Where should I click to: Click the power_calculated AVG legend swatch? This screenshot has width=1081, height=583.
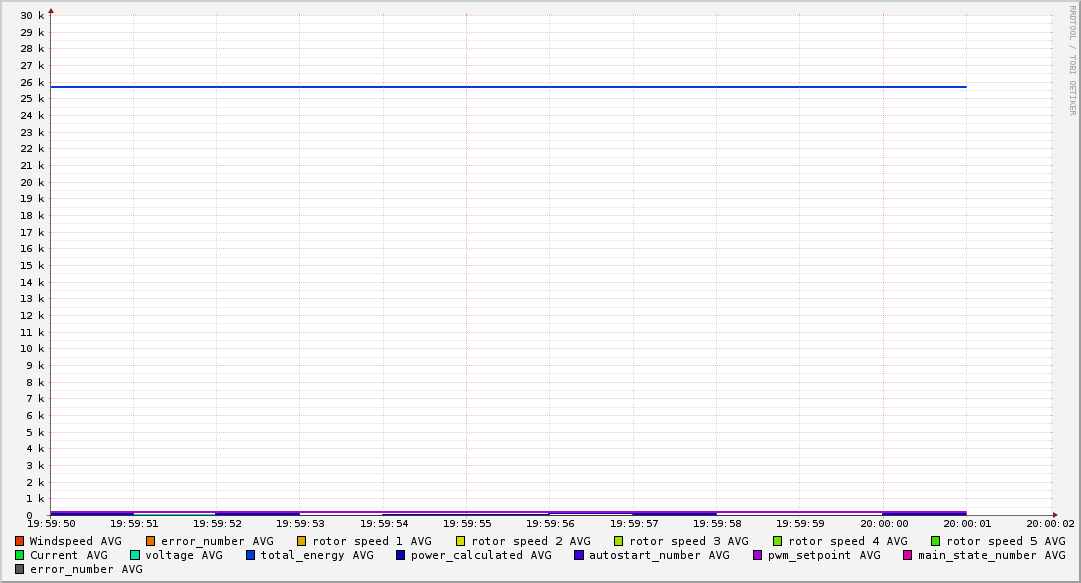(401, 555)
